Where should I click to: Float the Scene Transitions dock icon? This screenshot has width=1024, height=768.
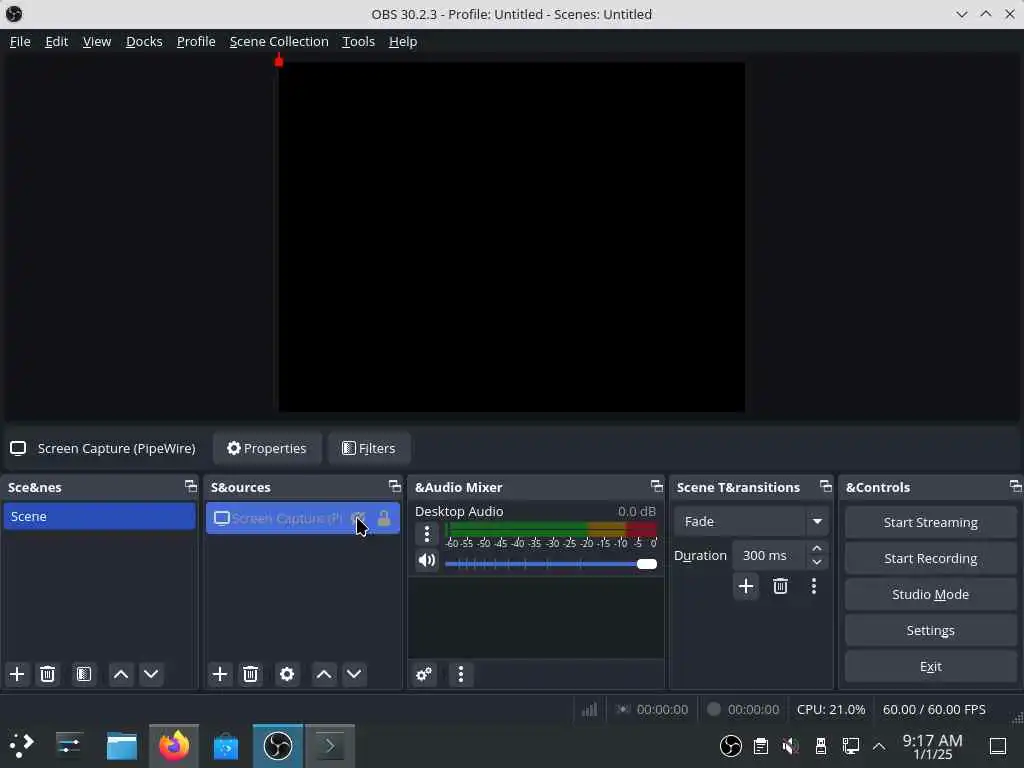825,486
